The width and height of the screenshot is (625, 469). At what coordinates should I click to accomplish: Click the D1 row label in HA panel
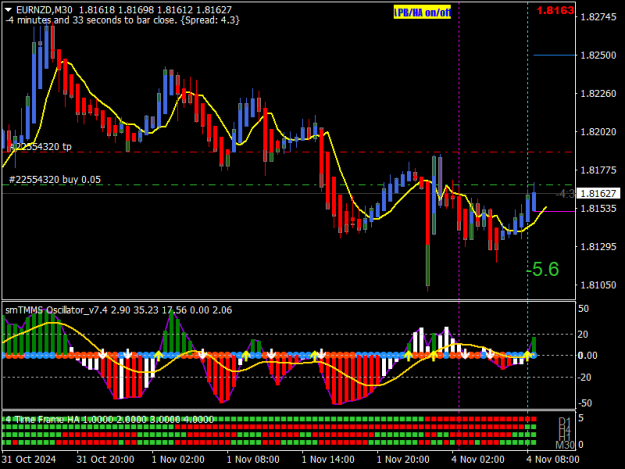[x=565, y=422]
